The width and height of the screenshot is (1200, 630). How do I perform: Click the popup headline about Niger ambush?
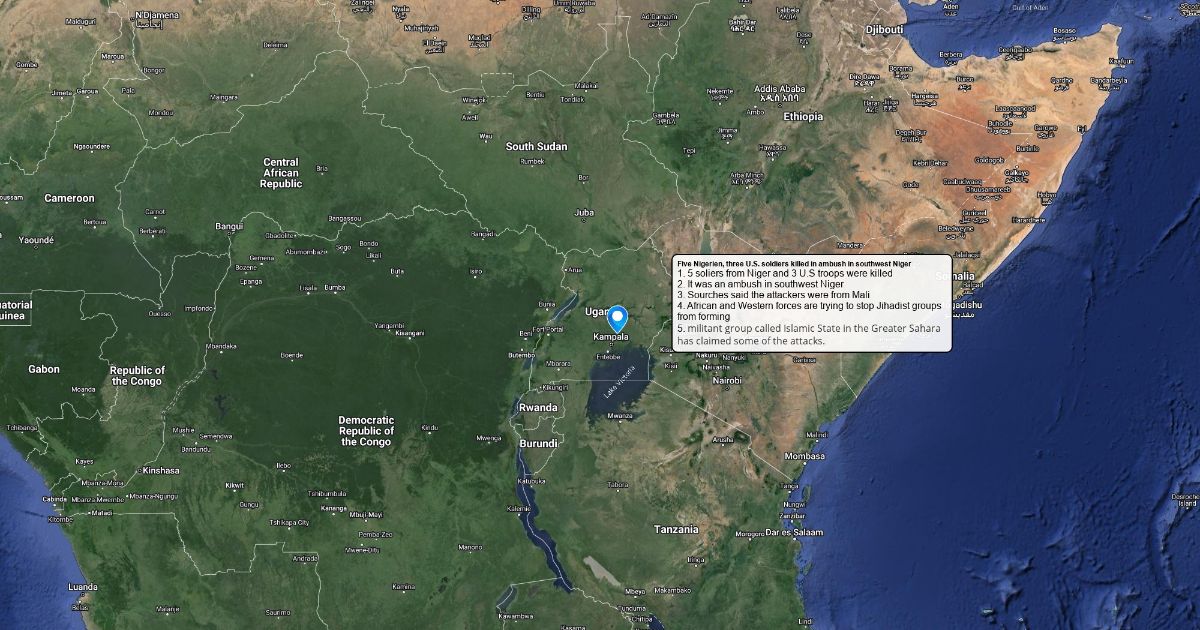point(794,263)
